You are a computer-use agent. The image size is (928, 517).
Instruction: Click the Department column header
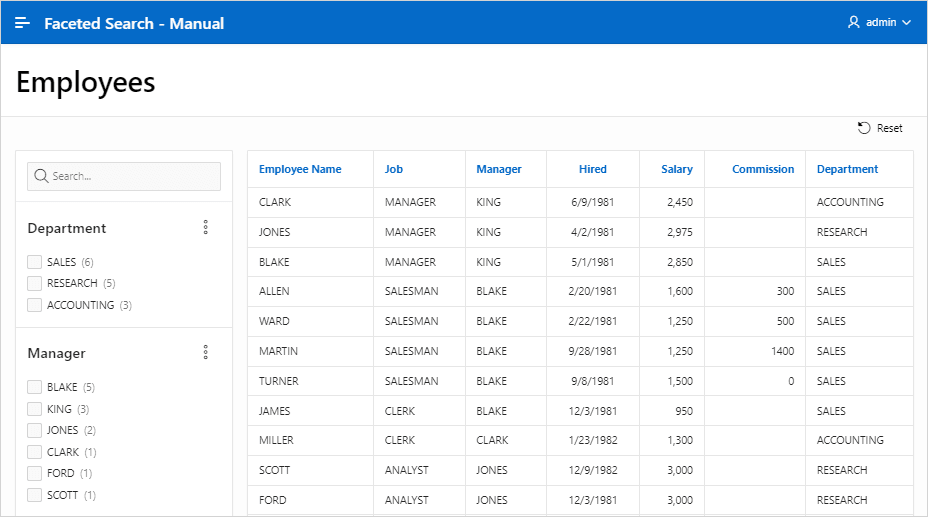848,169
